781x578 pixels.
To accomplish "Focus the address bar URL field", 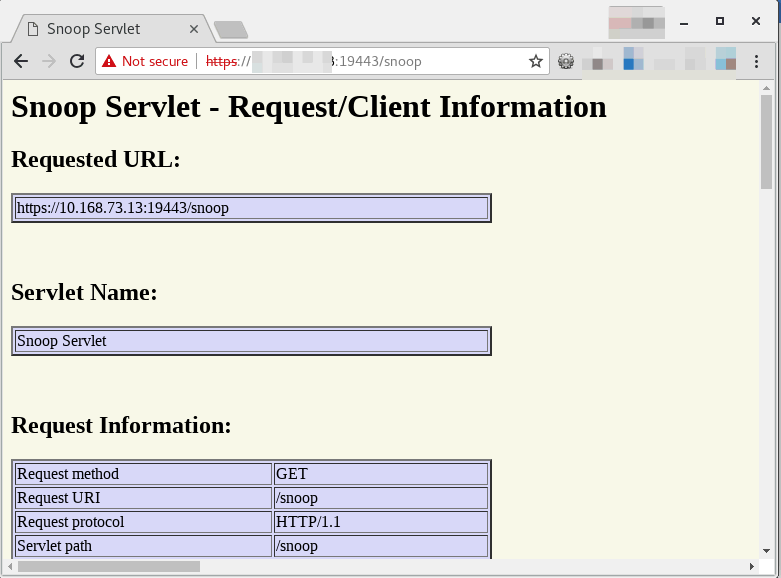I will 380,61.
